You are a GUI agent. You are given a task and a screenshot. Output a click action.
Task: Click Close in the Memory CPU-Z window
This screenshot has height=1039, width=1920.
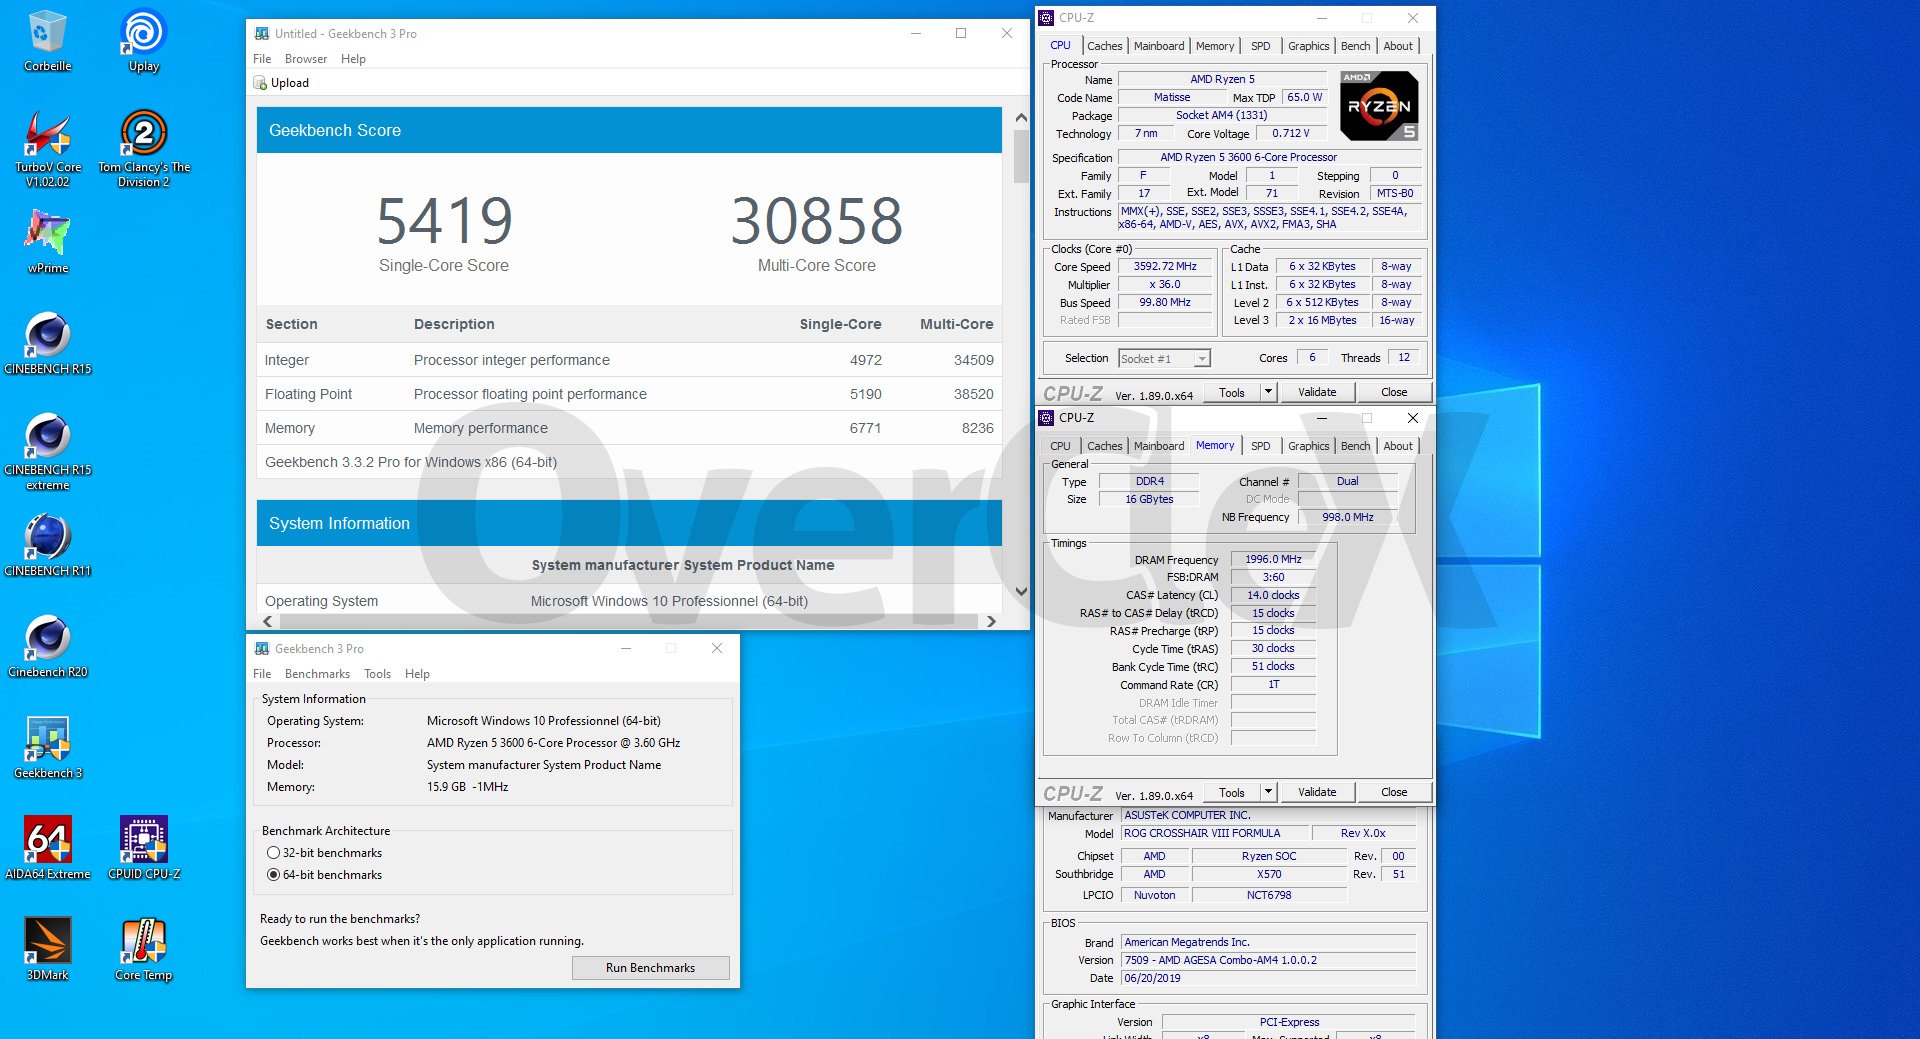pos(1394,792)
